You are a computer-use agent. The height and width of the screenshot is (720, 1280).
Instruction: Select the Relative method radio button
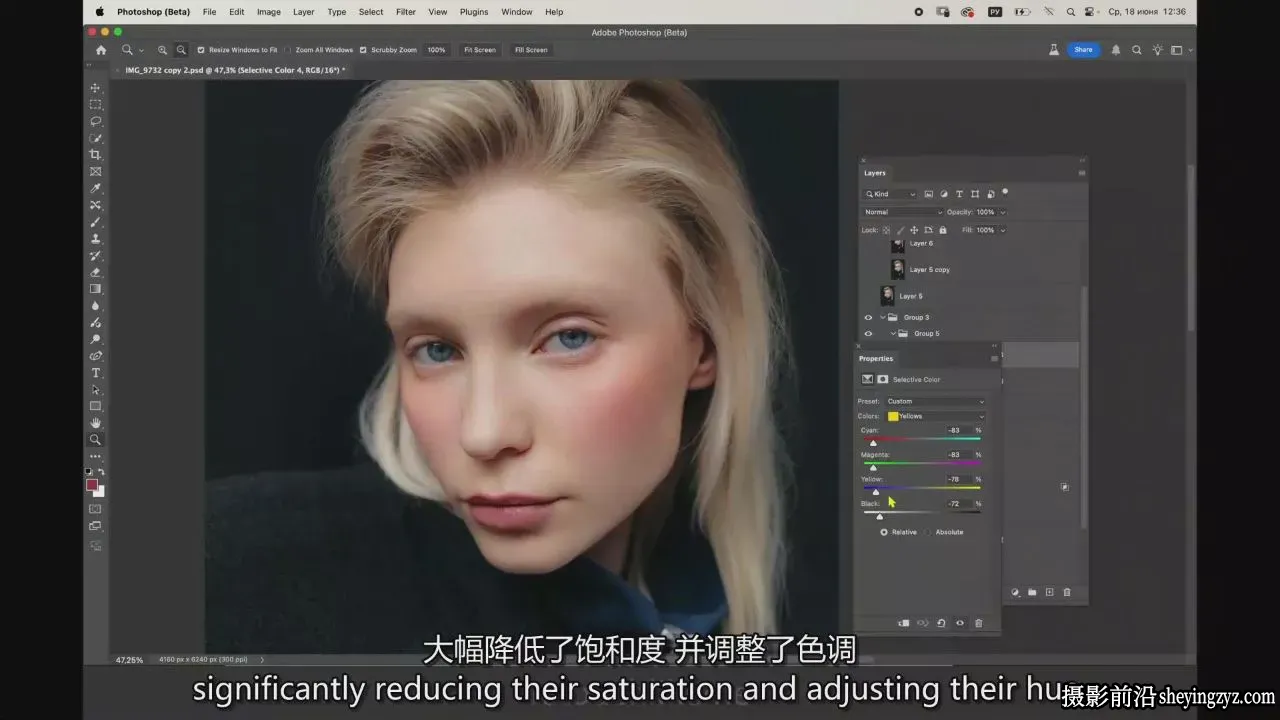884,532
